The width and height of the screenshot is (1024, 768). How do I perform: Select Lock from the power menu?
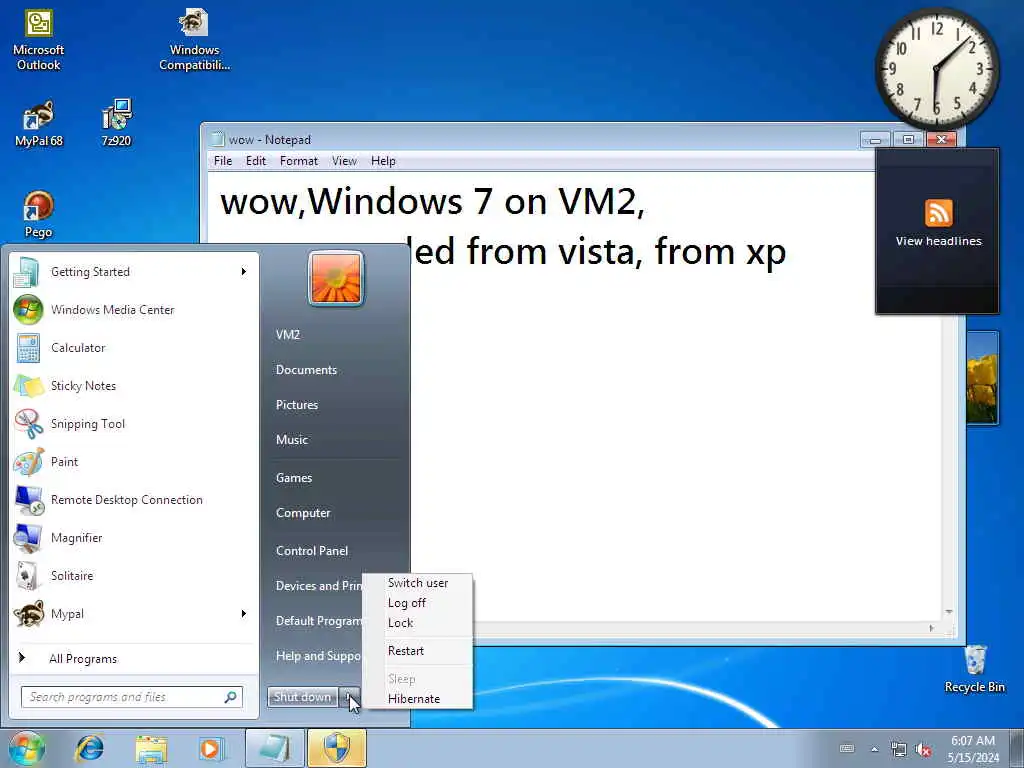tap(417, 622)
